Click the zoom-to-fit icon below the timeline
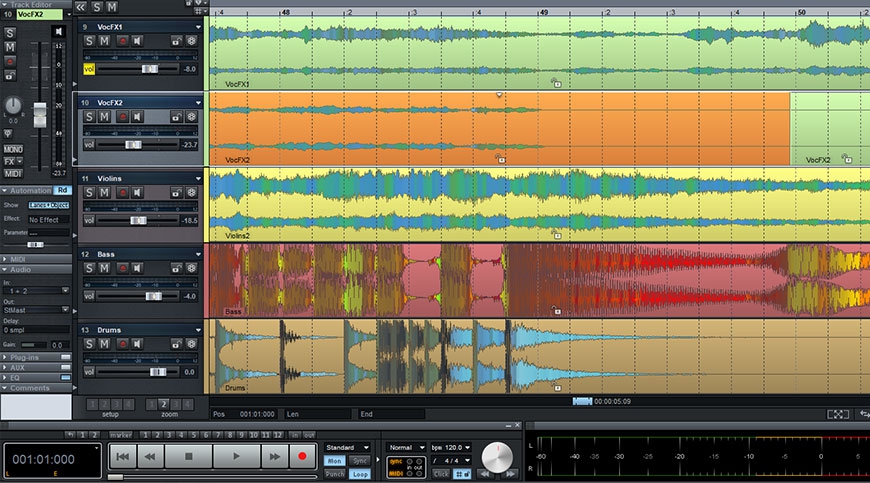This screenshot has height=483, width=870. (838, 414)
